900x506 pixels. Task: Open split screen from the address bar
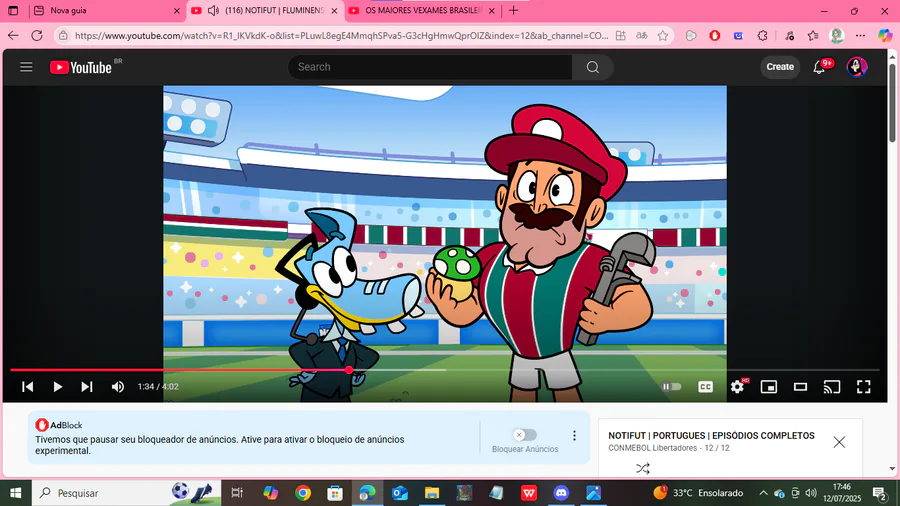[620, 36]
